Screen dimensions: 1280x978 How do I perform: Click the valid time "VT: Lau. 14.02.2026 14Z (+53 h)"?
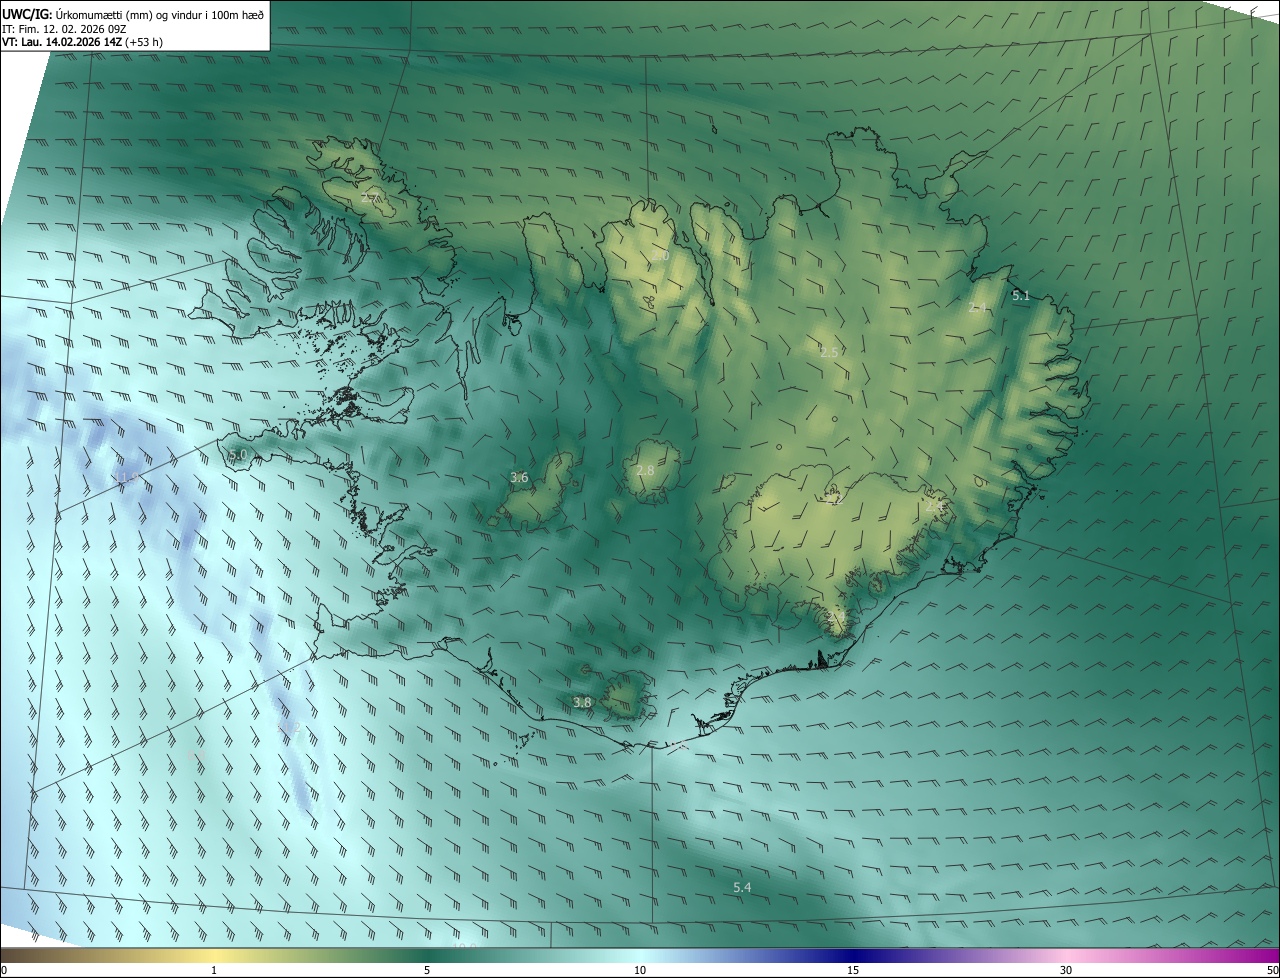coord(82,42)
